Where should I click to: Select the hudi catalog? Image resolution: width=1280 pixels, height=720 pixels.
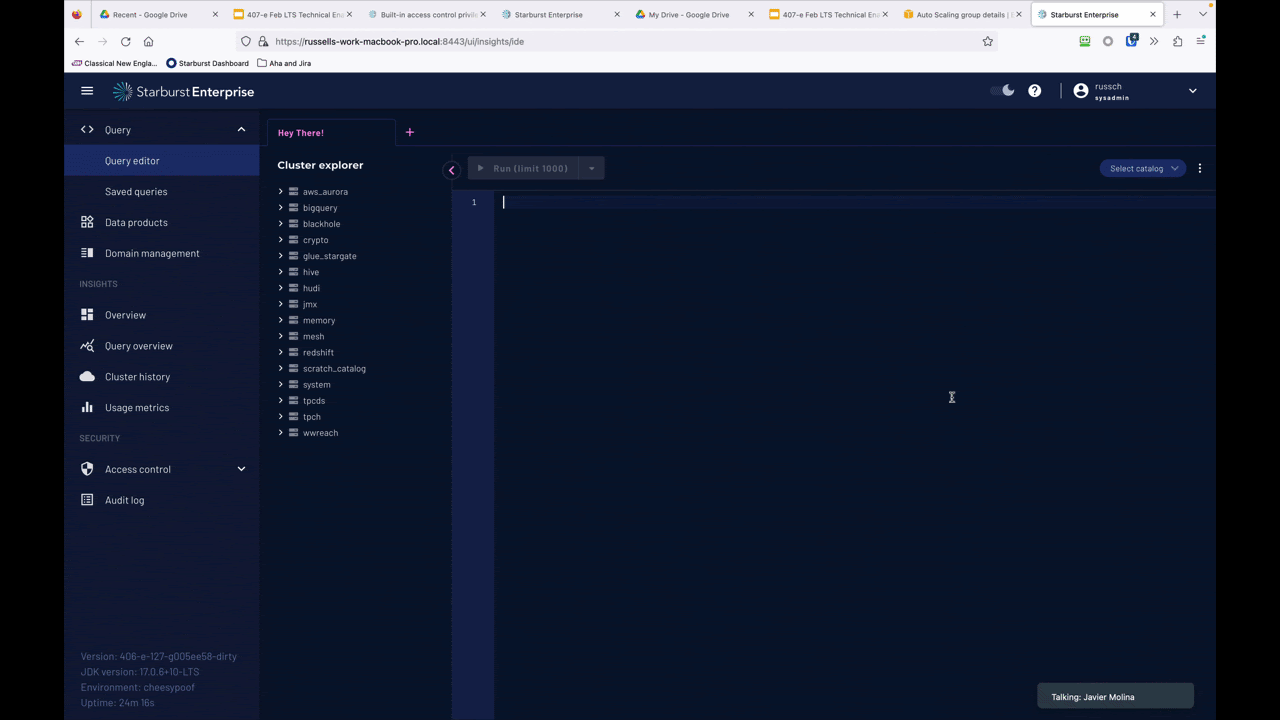311,288
